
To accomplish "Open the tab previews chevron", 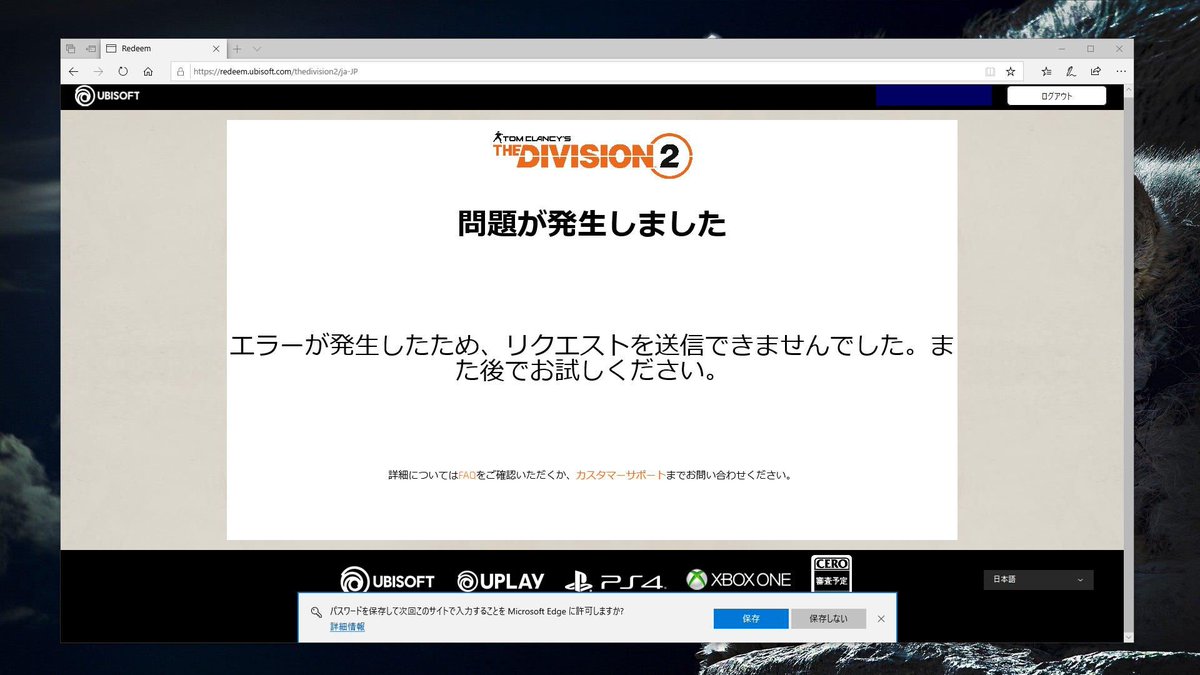I will coord(257,48).
